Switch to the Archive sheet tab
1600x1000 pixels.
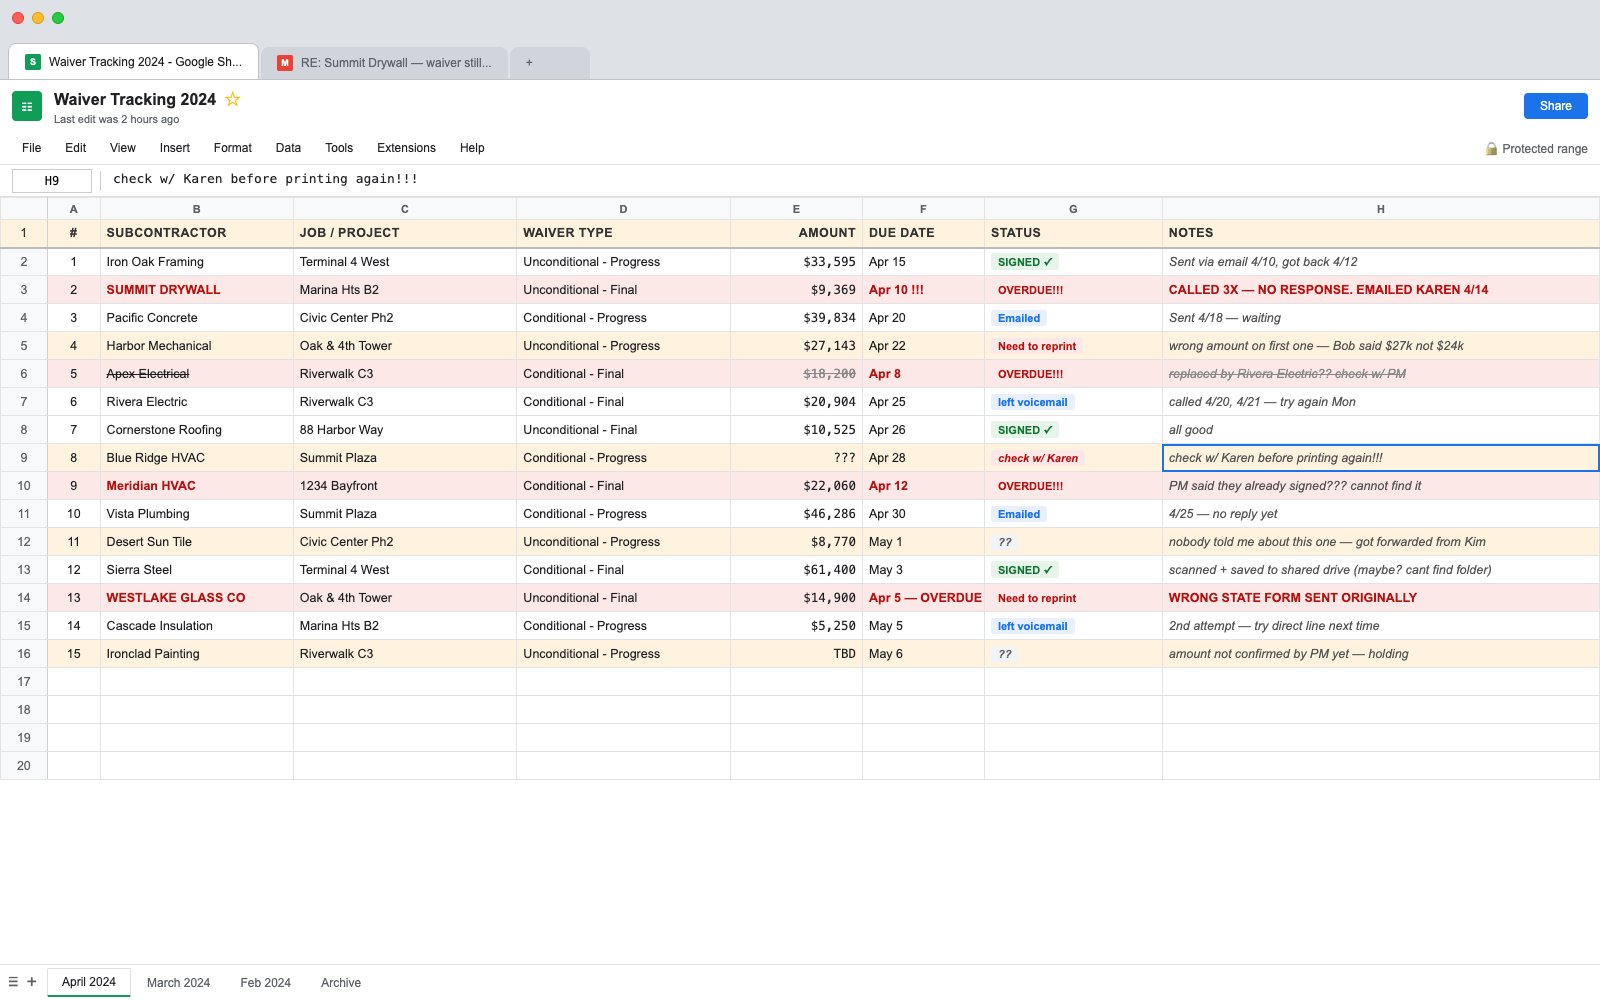[x=341, y=983]
